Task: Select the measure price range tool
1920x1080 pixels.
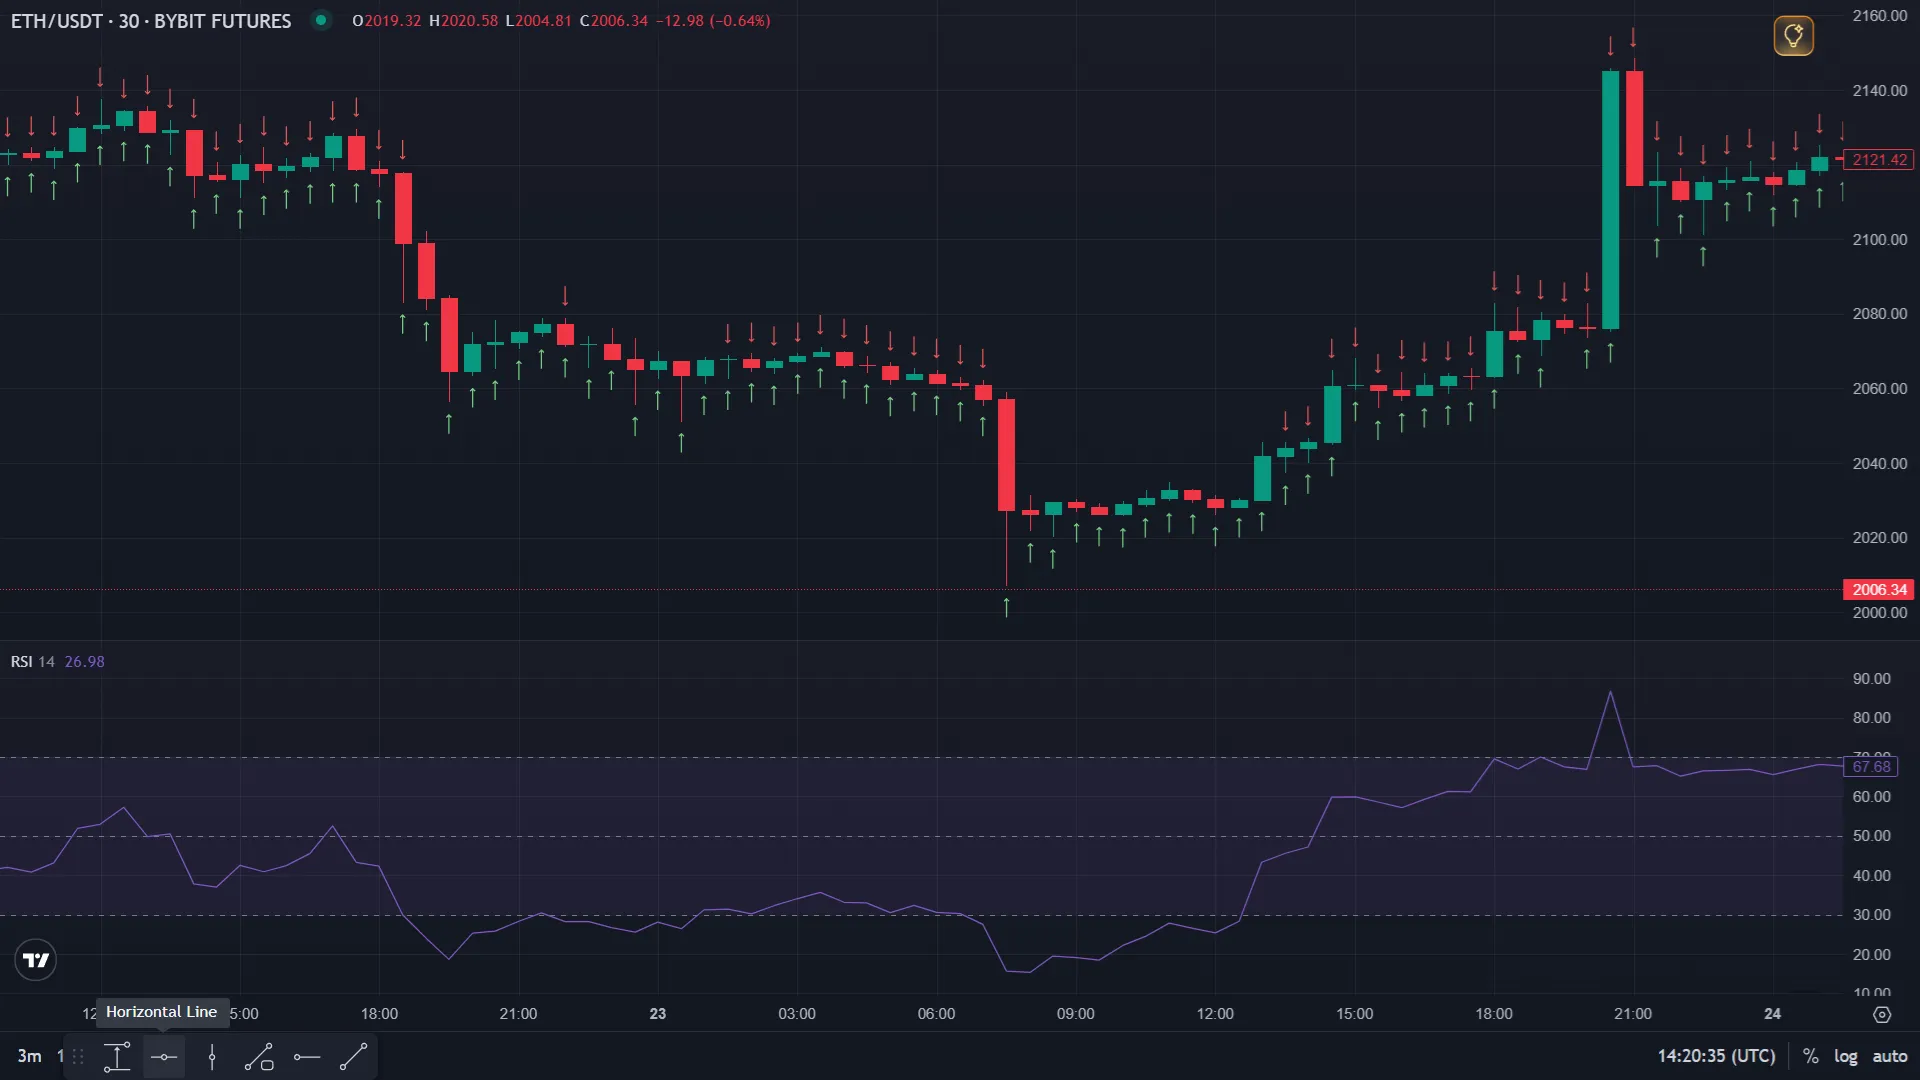Action: 117,1057
